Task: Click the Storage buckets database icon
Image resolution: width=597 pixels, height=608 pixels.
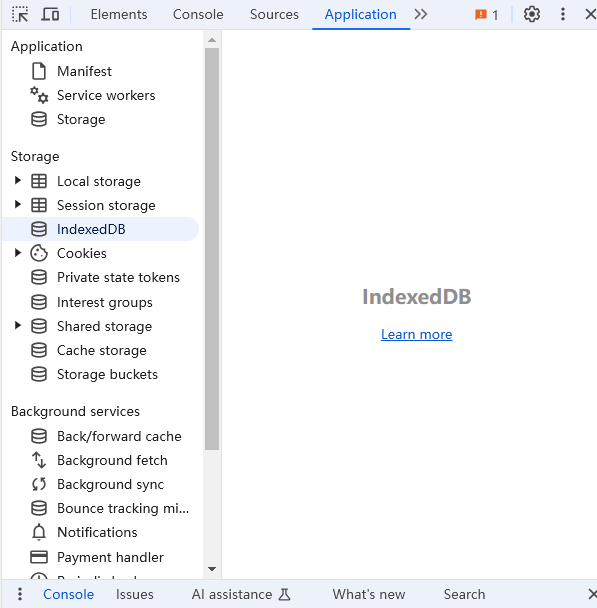Action: 39,374
